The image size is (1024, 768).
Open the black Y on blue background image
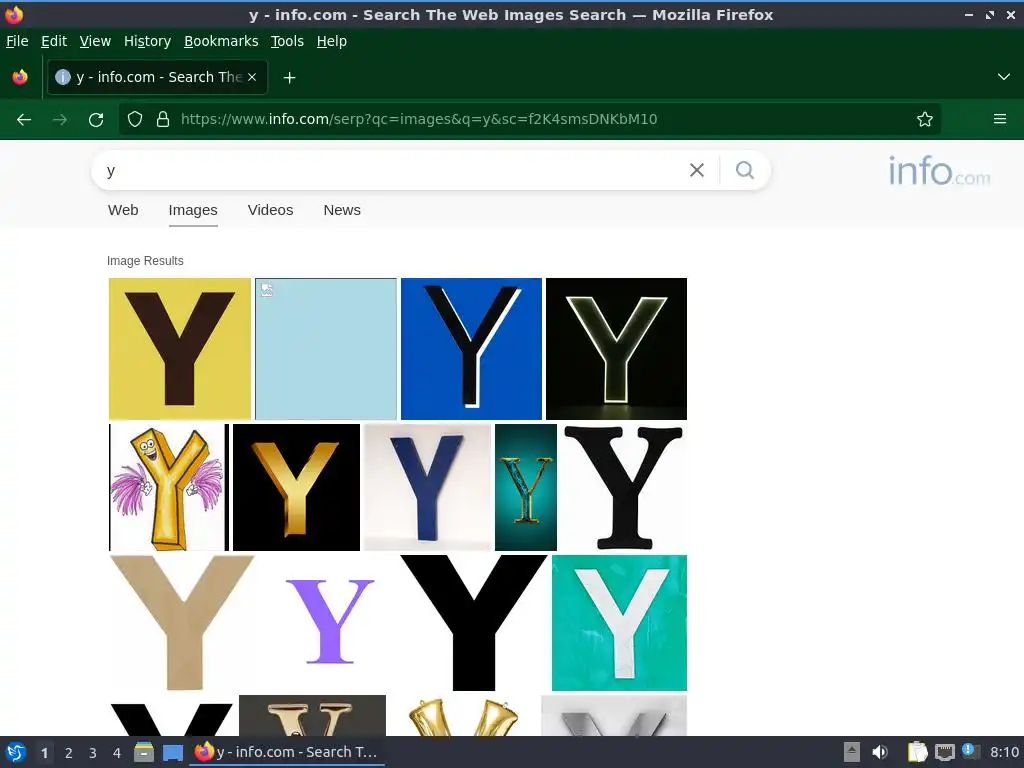tap(472, 349)
